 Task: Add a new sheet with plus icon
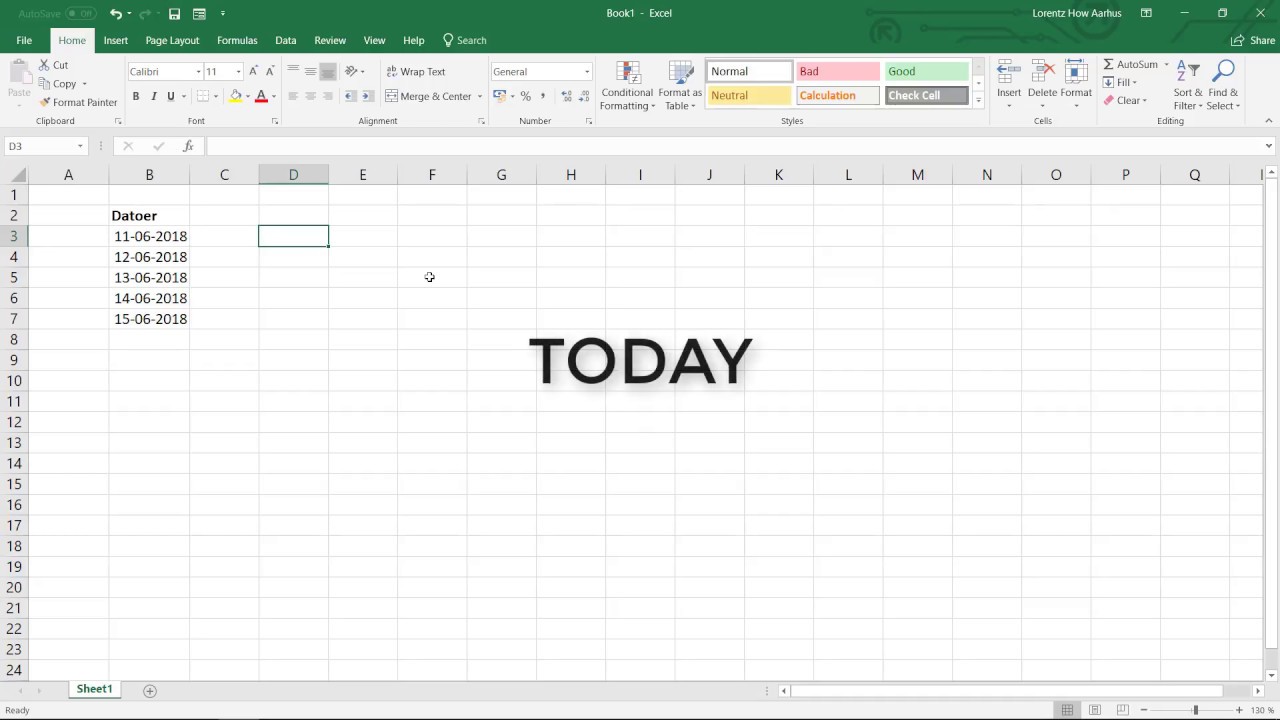tap(150, 691)
